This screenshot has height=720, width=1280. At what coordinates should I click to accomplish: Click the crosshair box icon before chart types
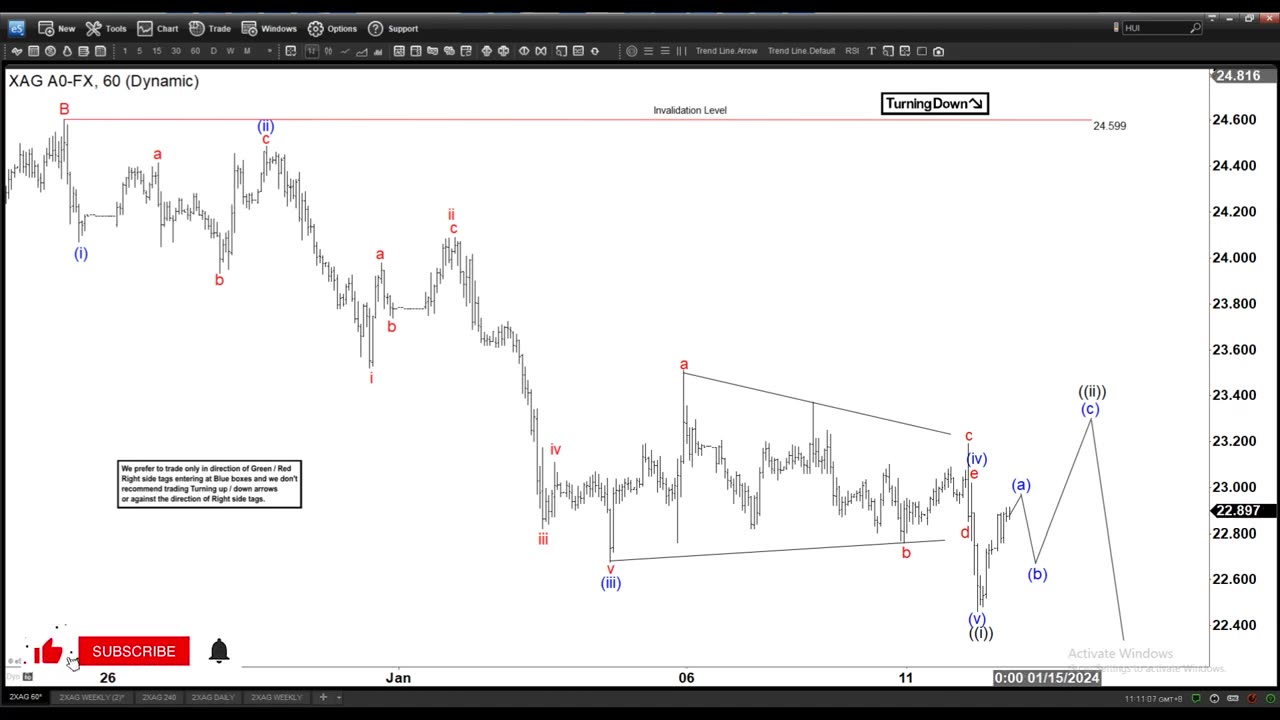coord(291,51)
